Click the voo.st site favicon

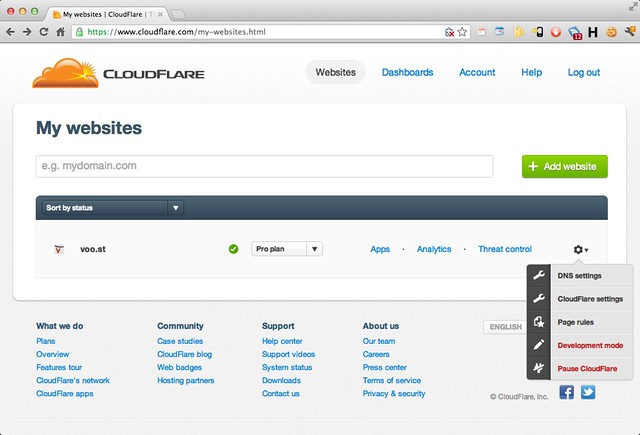click(59, 249)
